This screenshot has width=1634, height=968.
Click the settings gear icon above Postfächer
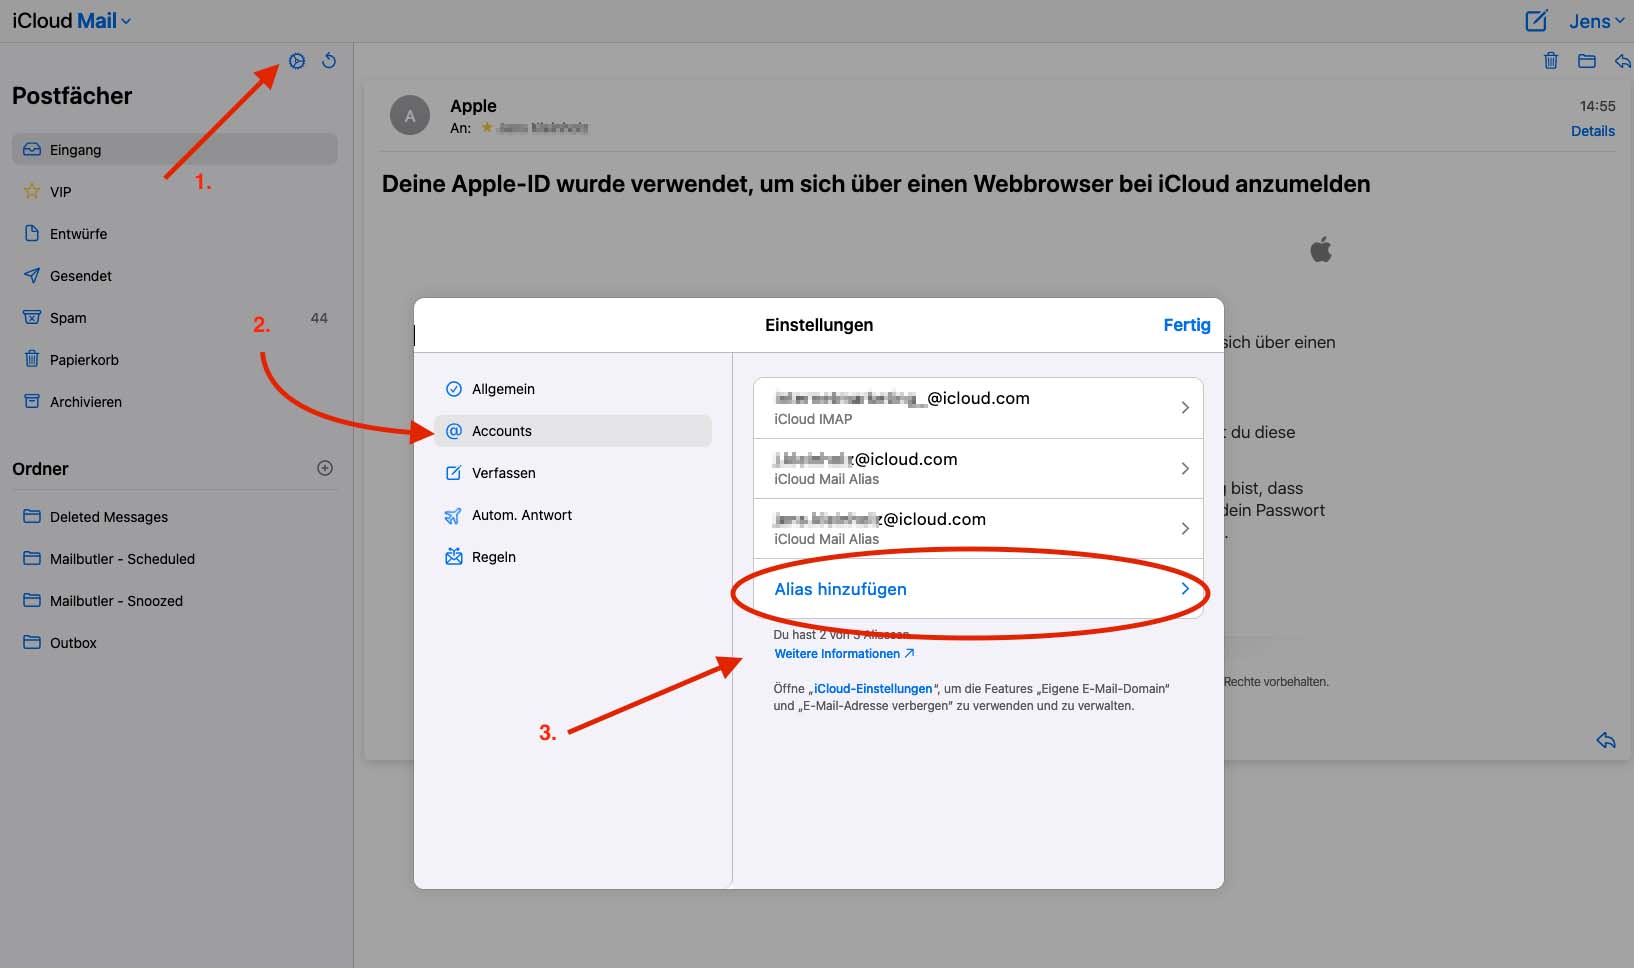tap(297, 61)
